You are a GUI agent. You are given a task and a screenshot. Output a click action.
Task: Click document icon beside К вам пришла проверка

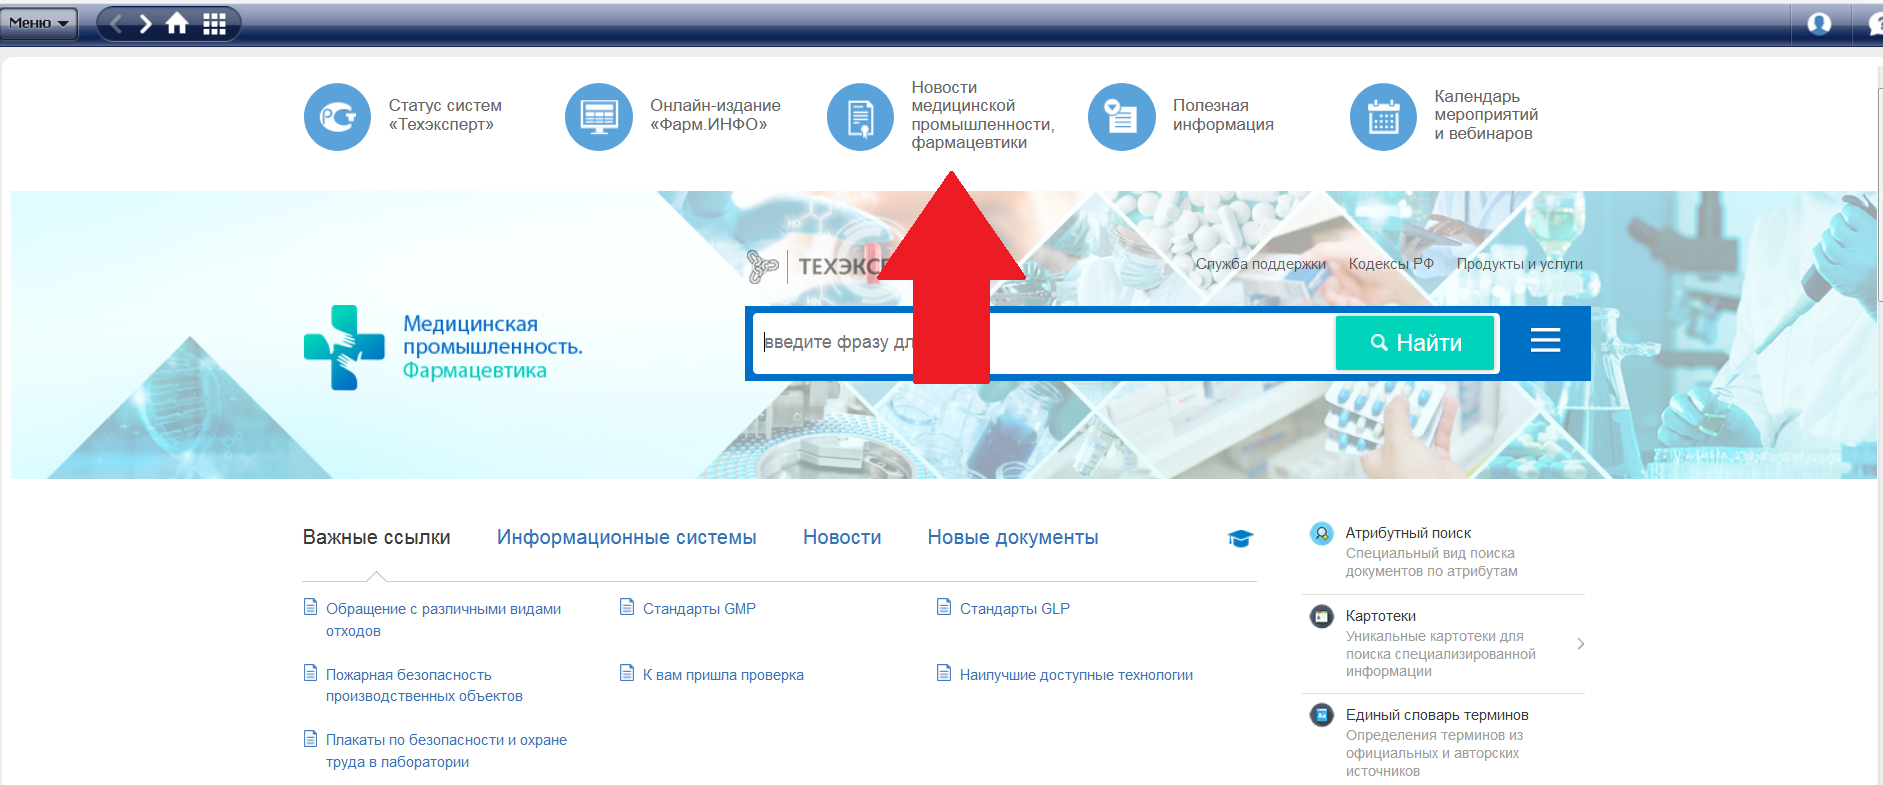tap(627, 672)
